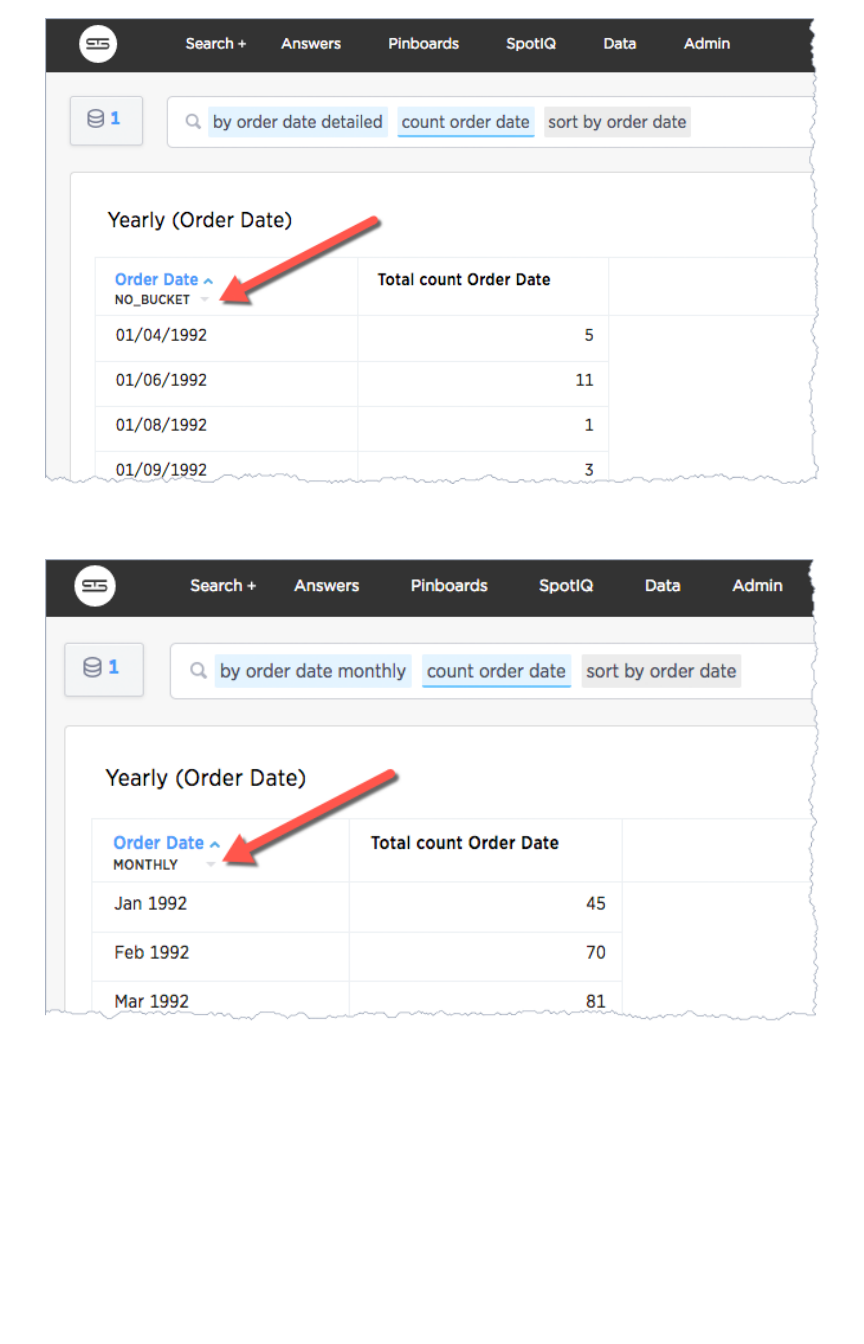Open Admin in bottom navigation bar
864x1344 pixels.
click(x=756, y=586)
